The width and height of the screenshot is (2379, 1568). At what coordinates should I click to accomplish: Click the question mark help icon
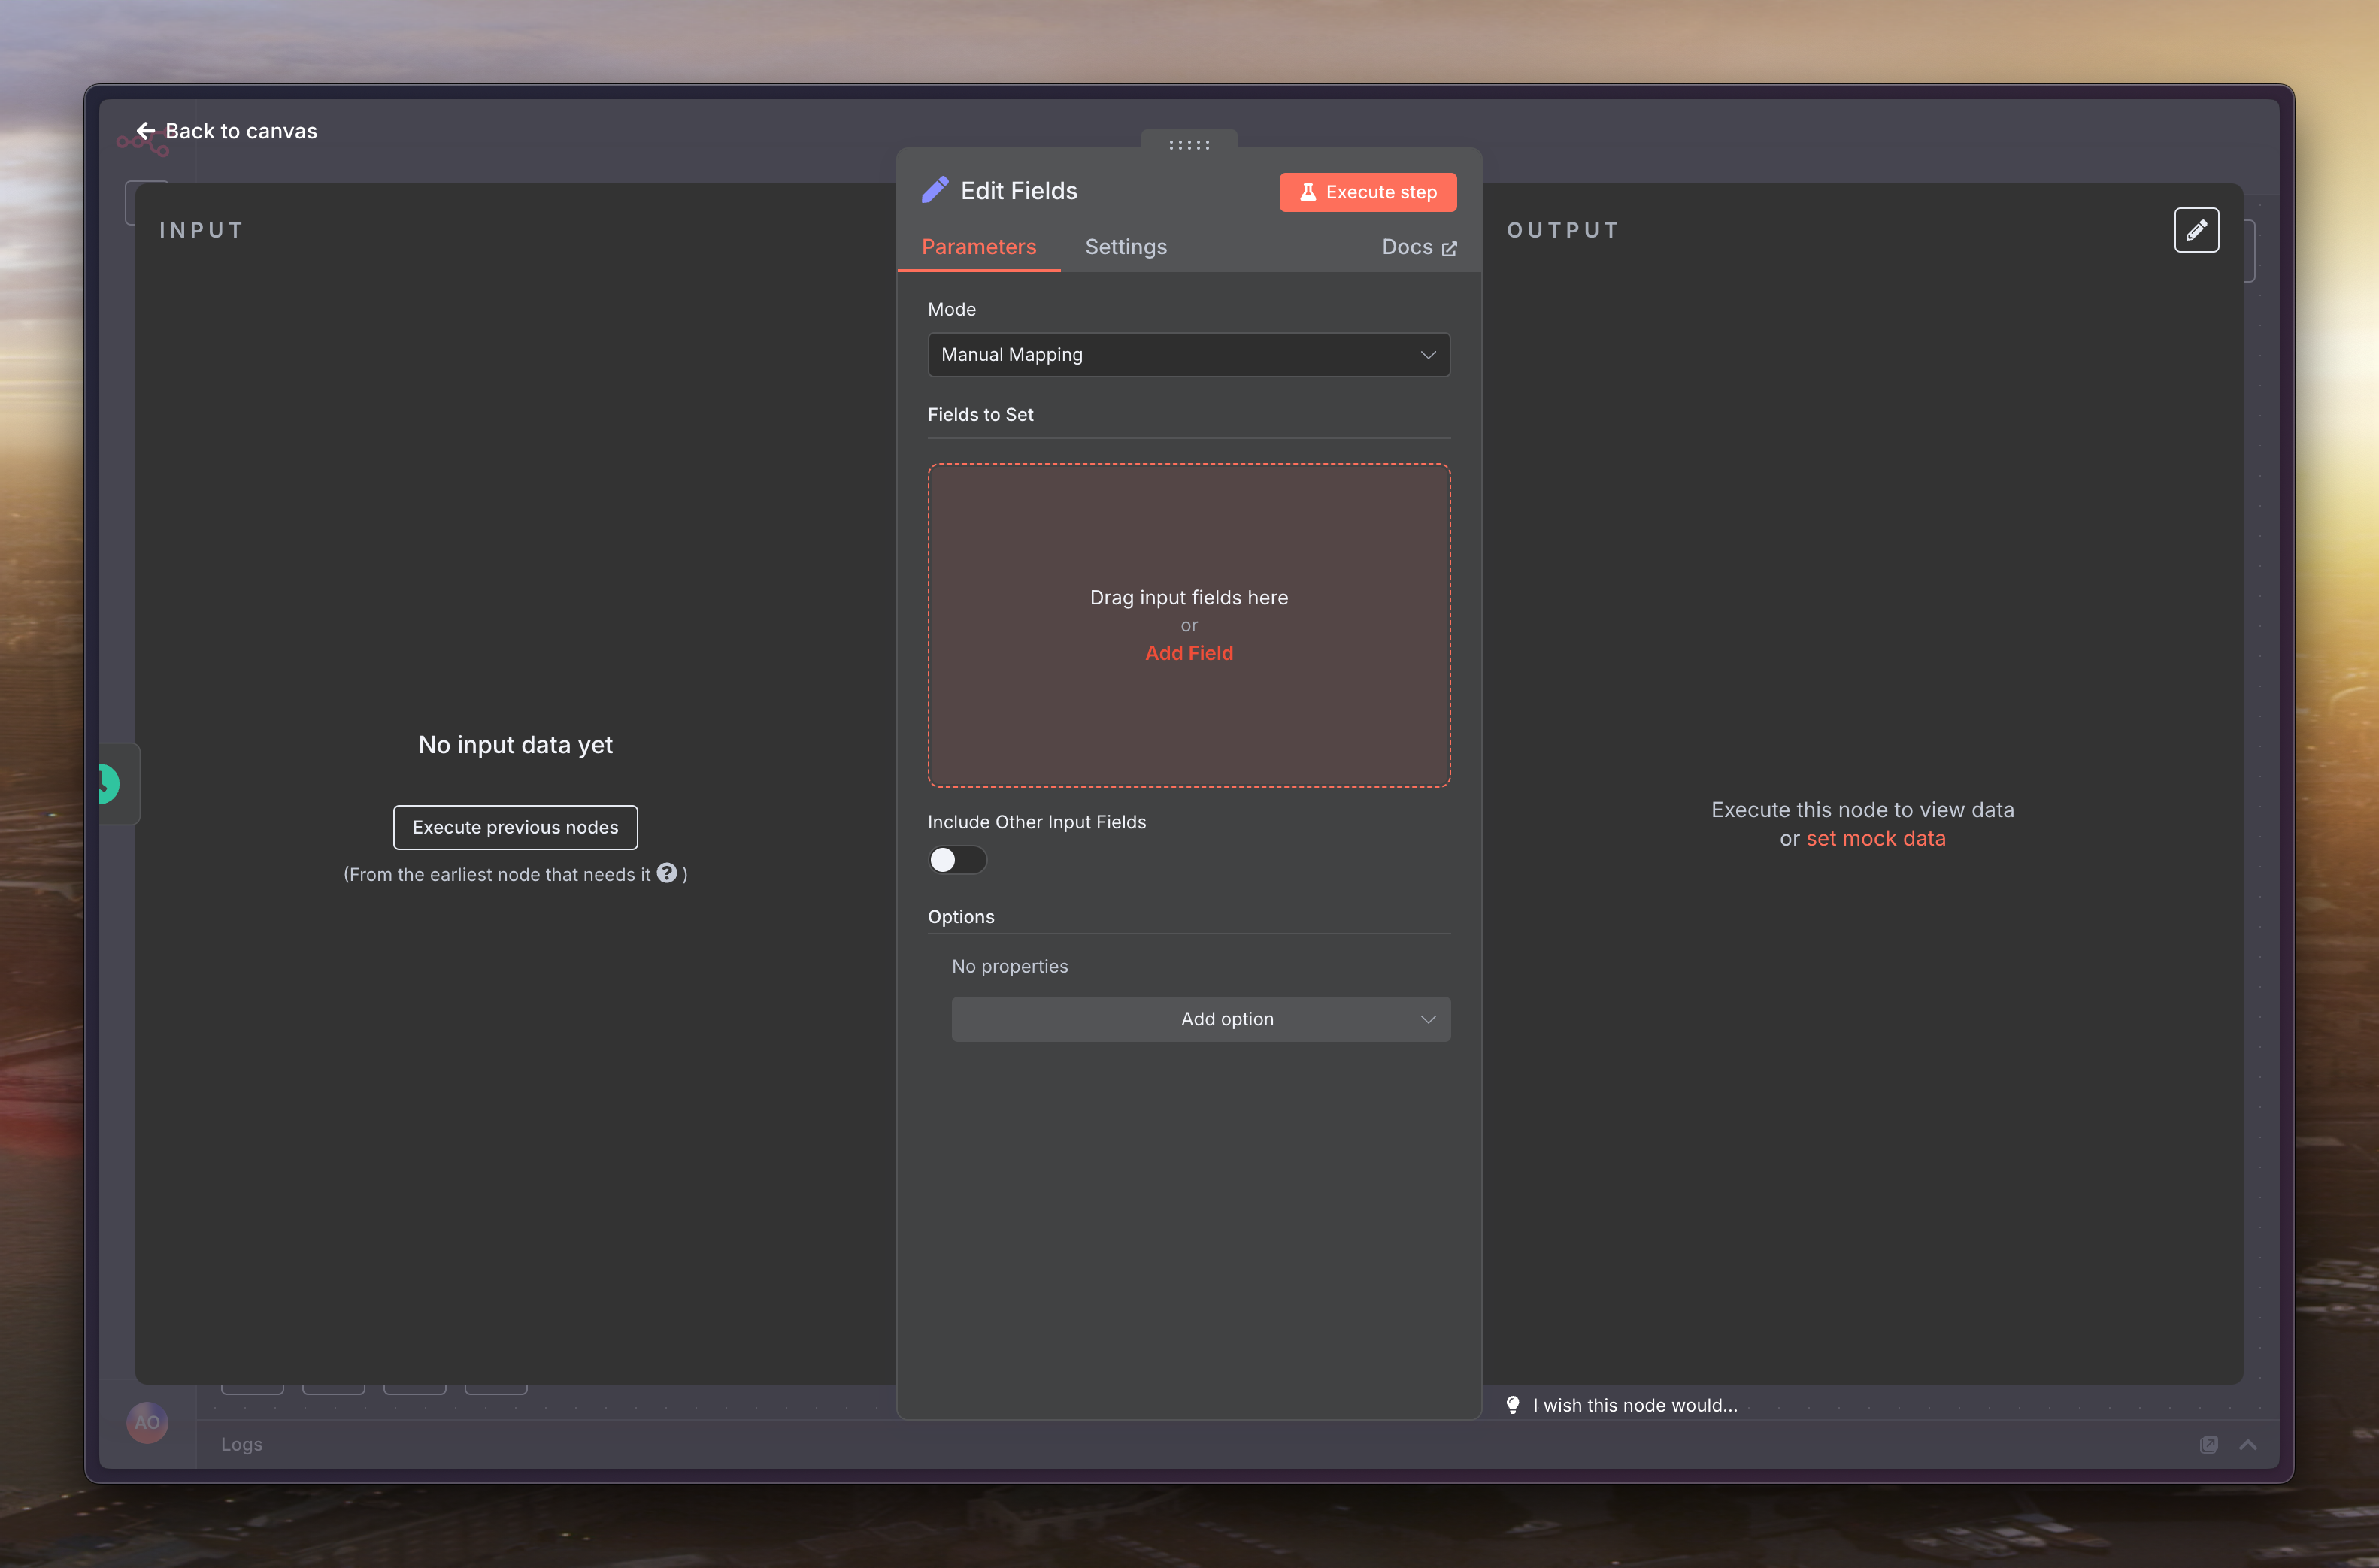click(x=667, y=873)
